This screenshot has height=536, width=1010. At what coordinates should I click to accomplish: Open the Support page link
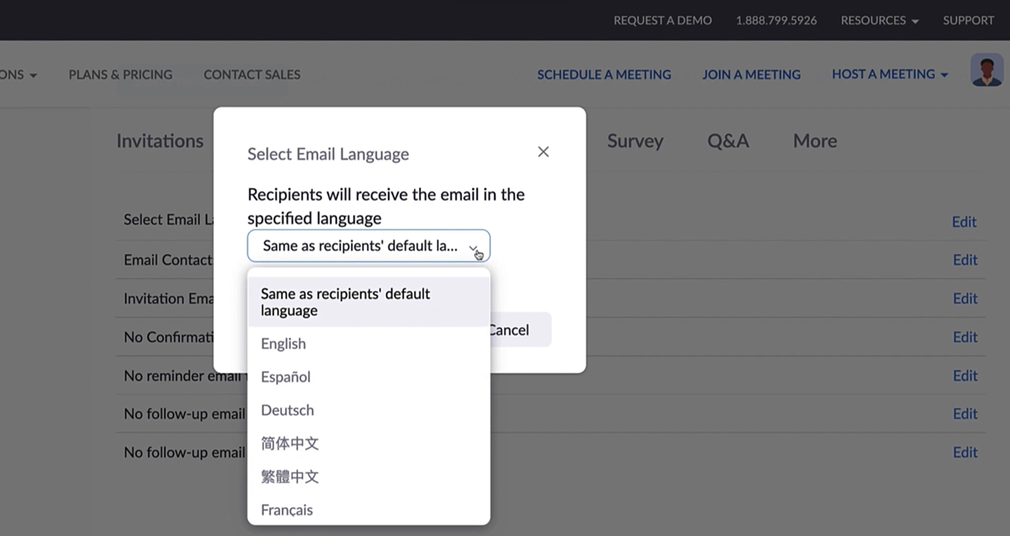[968, 20]
